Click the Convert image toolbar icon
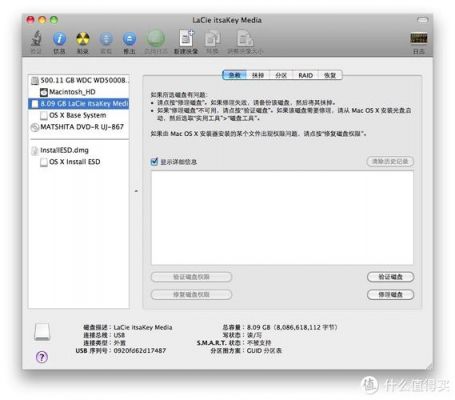The image size is (455, 400). [212, 38]
